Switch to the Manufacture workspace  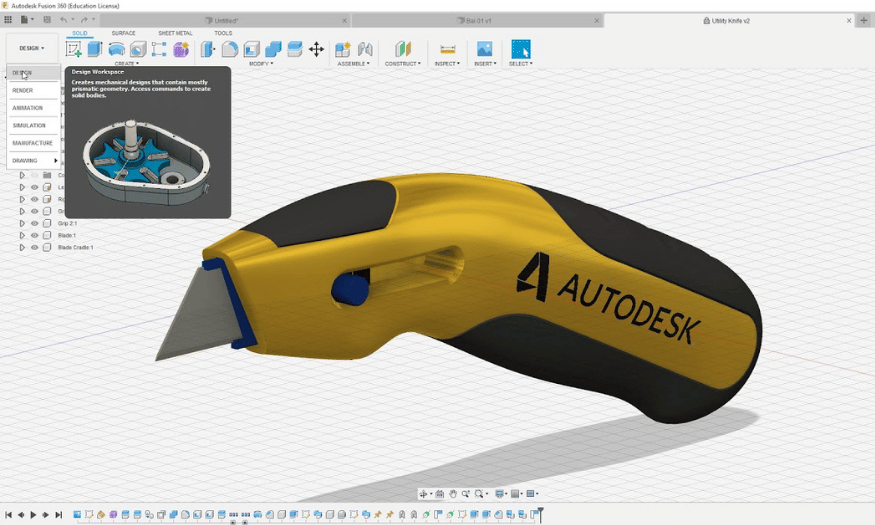33,143
